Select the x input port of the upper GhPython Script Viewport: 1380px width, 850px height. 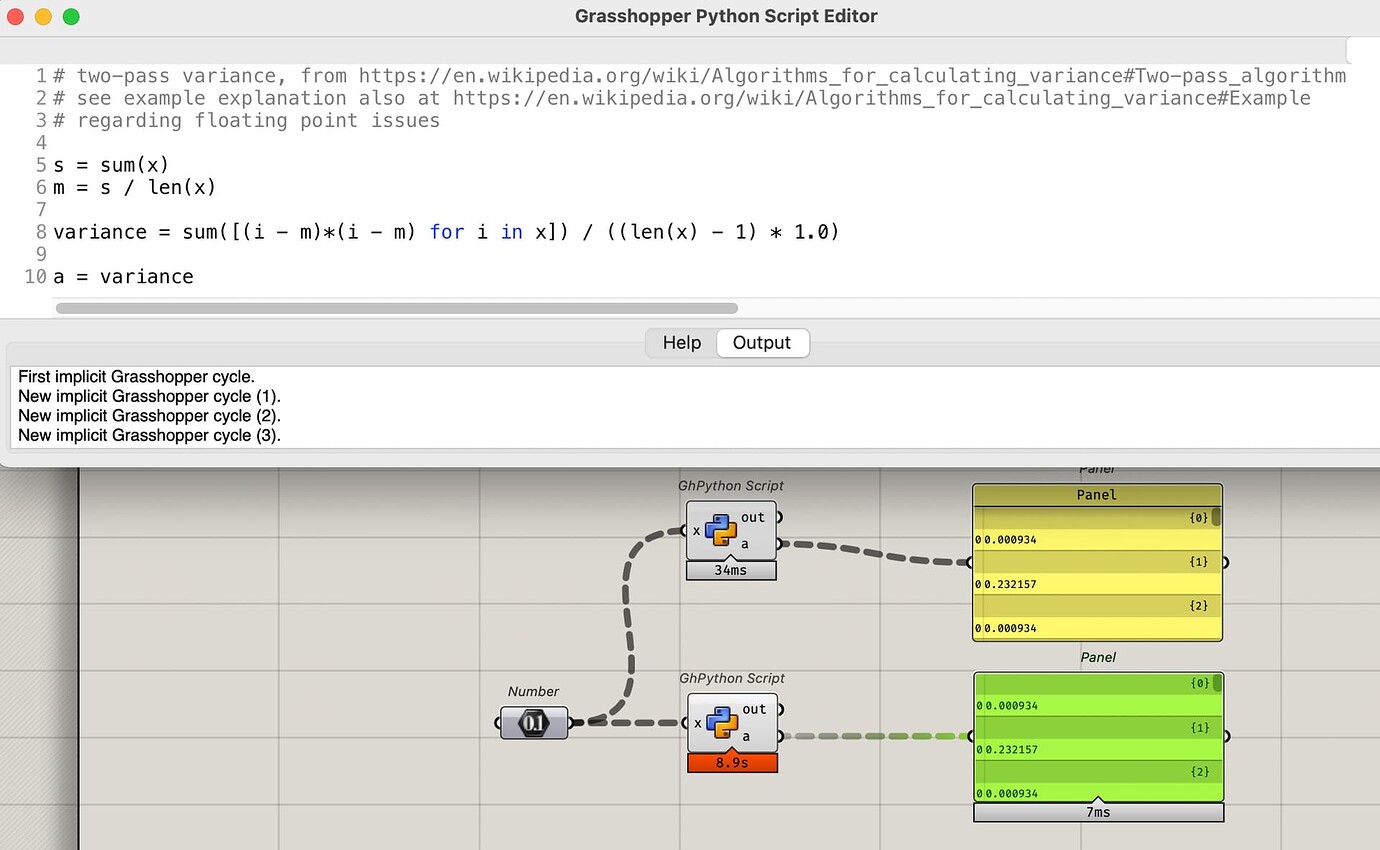tap(687, 531)
